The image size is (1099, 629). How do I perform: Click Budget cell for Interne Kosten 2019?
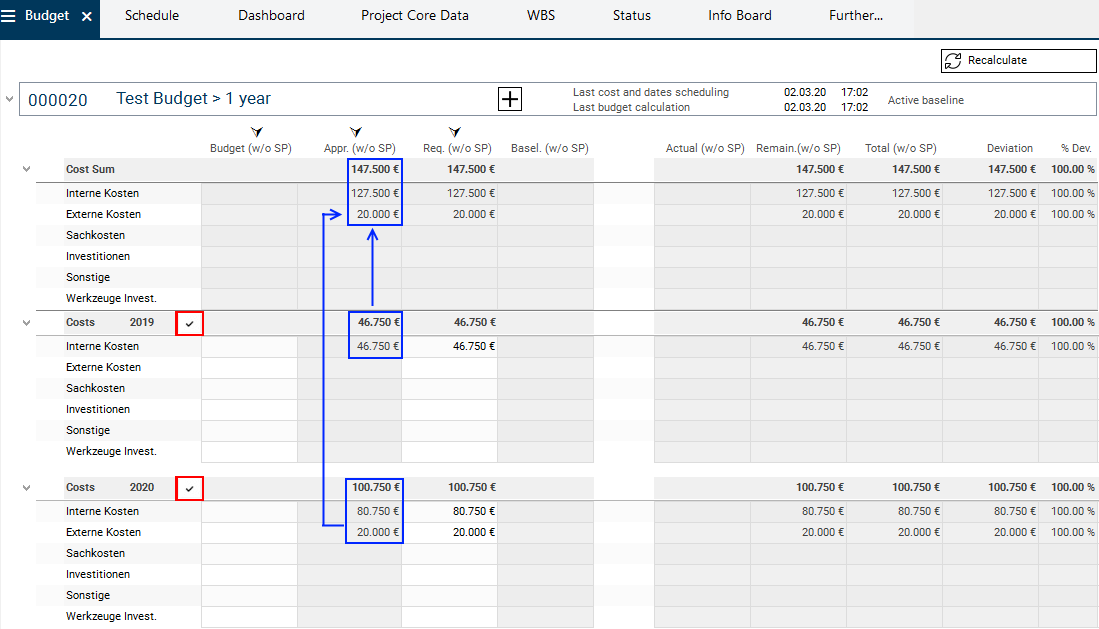[249, 346]
